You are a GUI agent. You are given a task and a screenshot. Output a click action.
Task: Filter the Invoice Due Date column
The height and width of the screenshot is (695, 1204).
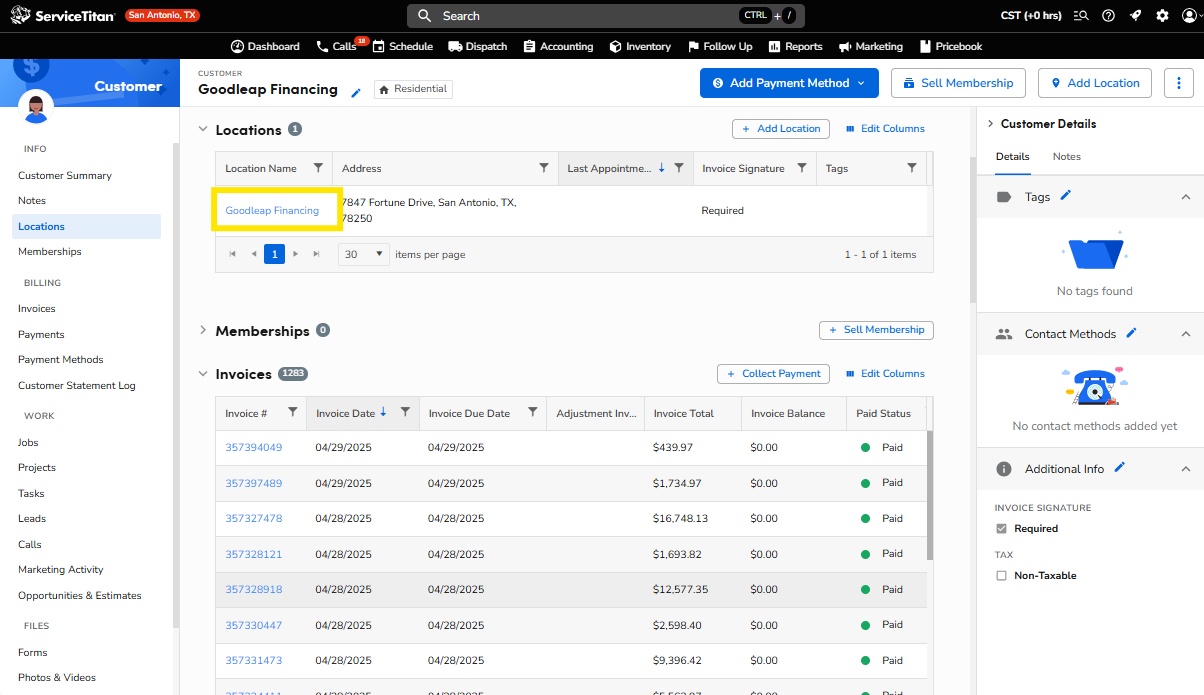click(532, 412)
